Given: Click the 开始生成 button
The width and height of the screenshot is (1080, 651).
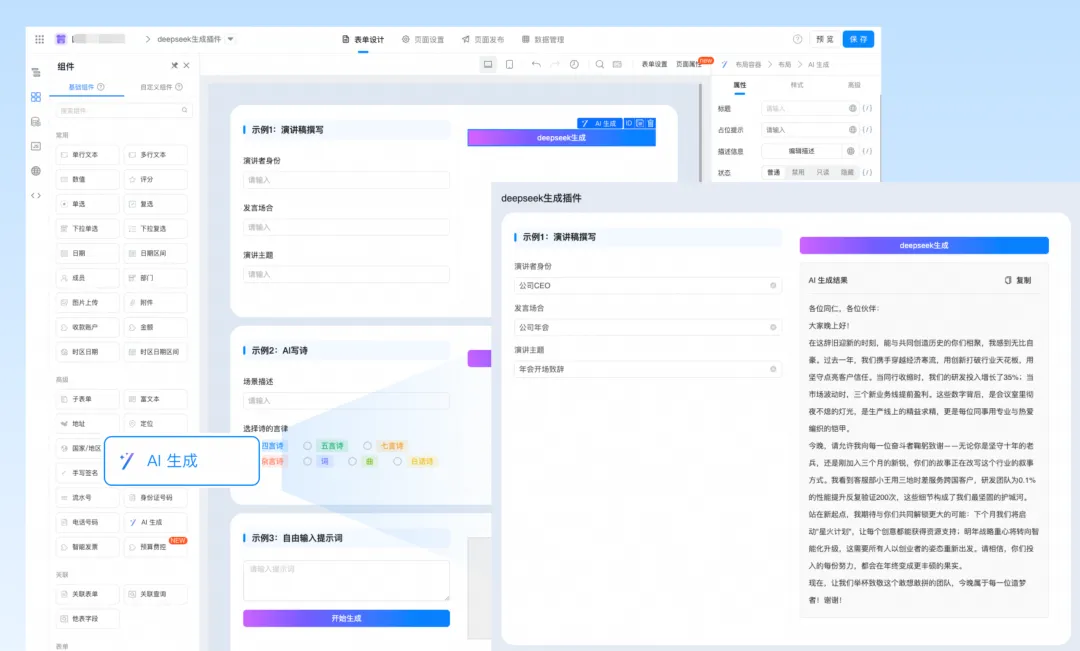Looking at the screenshot, I should tap(346, 618).
